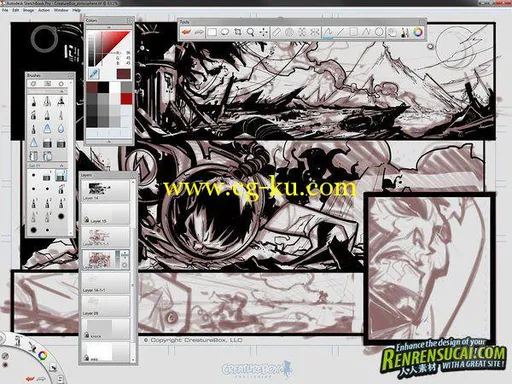Select the blue triangle Smear brush
Viewport: 512px width, 384px height.
click(47, 129)
